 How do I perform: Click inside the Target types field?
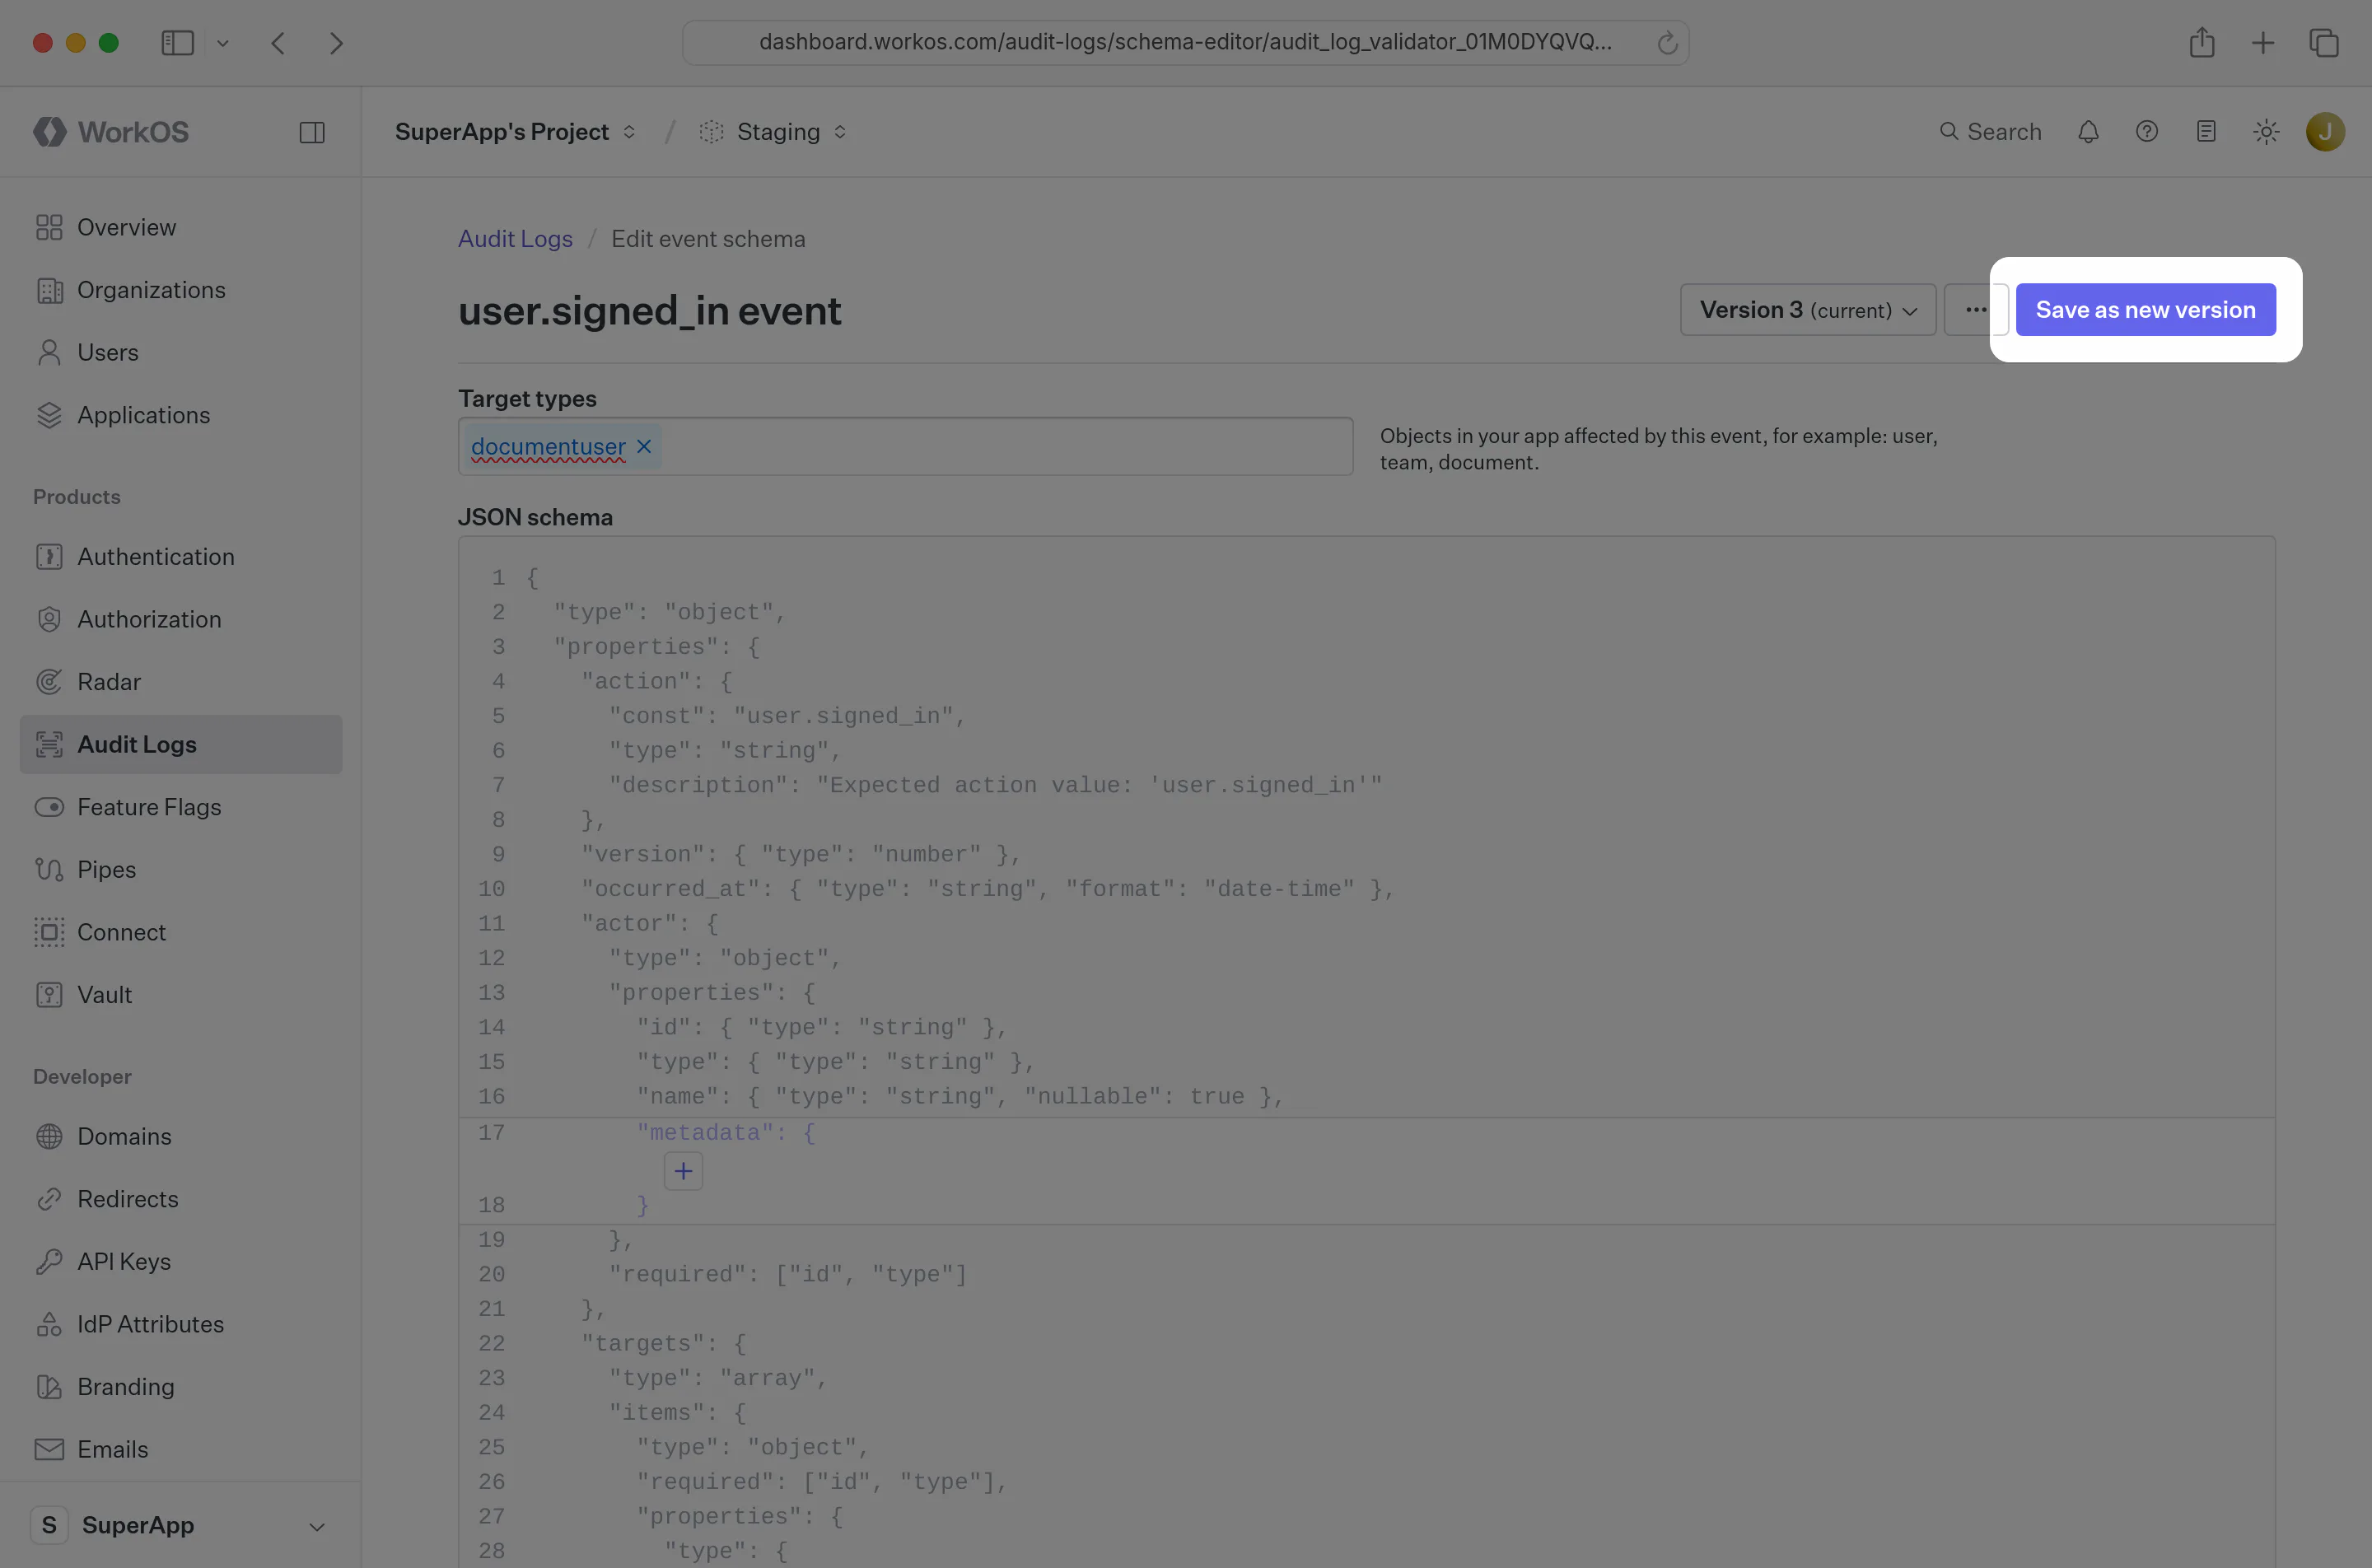(905, 447)
